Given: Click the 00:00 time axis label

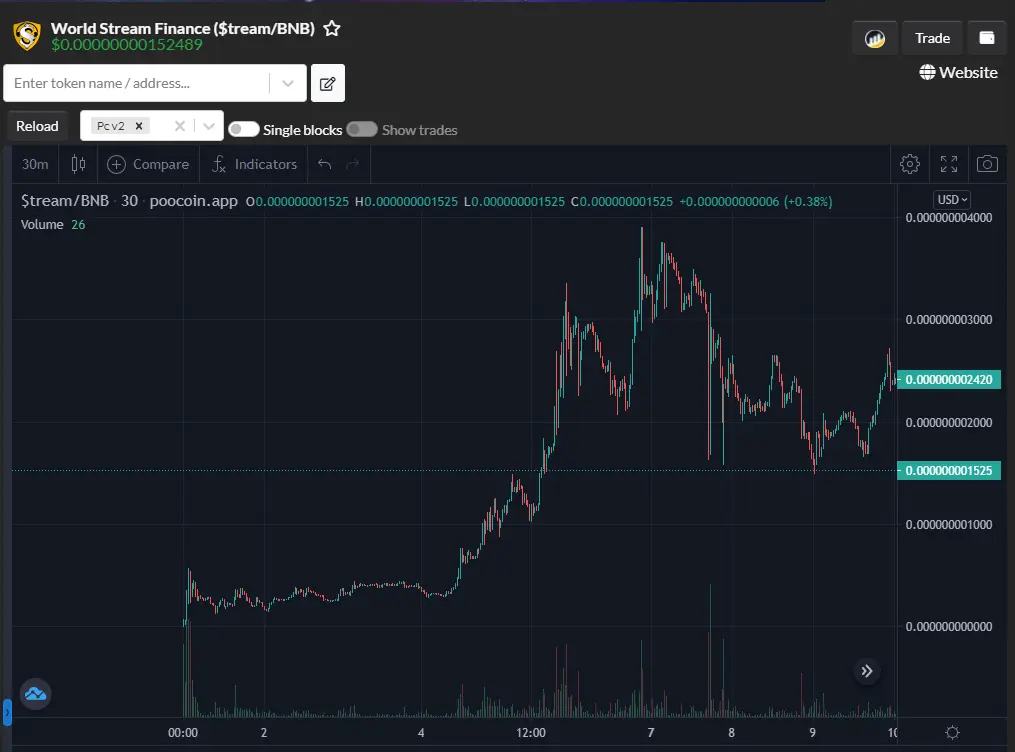Looking at the screenshot, I should click(x=183, y=733).
